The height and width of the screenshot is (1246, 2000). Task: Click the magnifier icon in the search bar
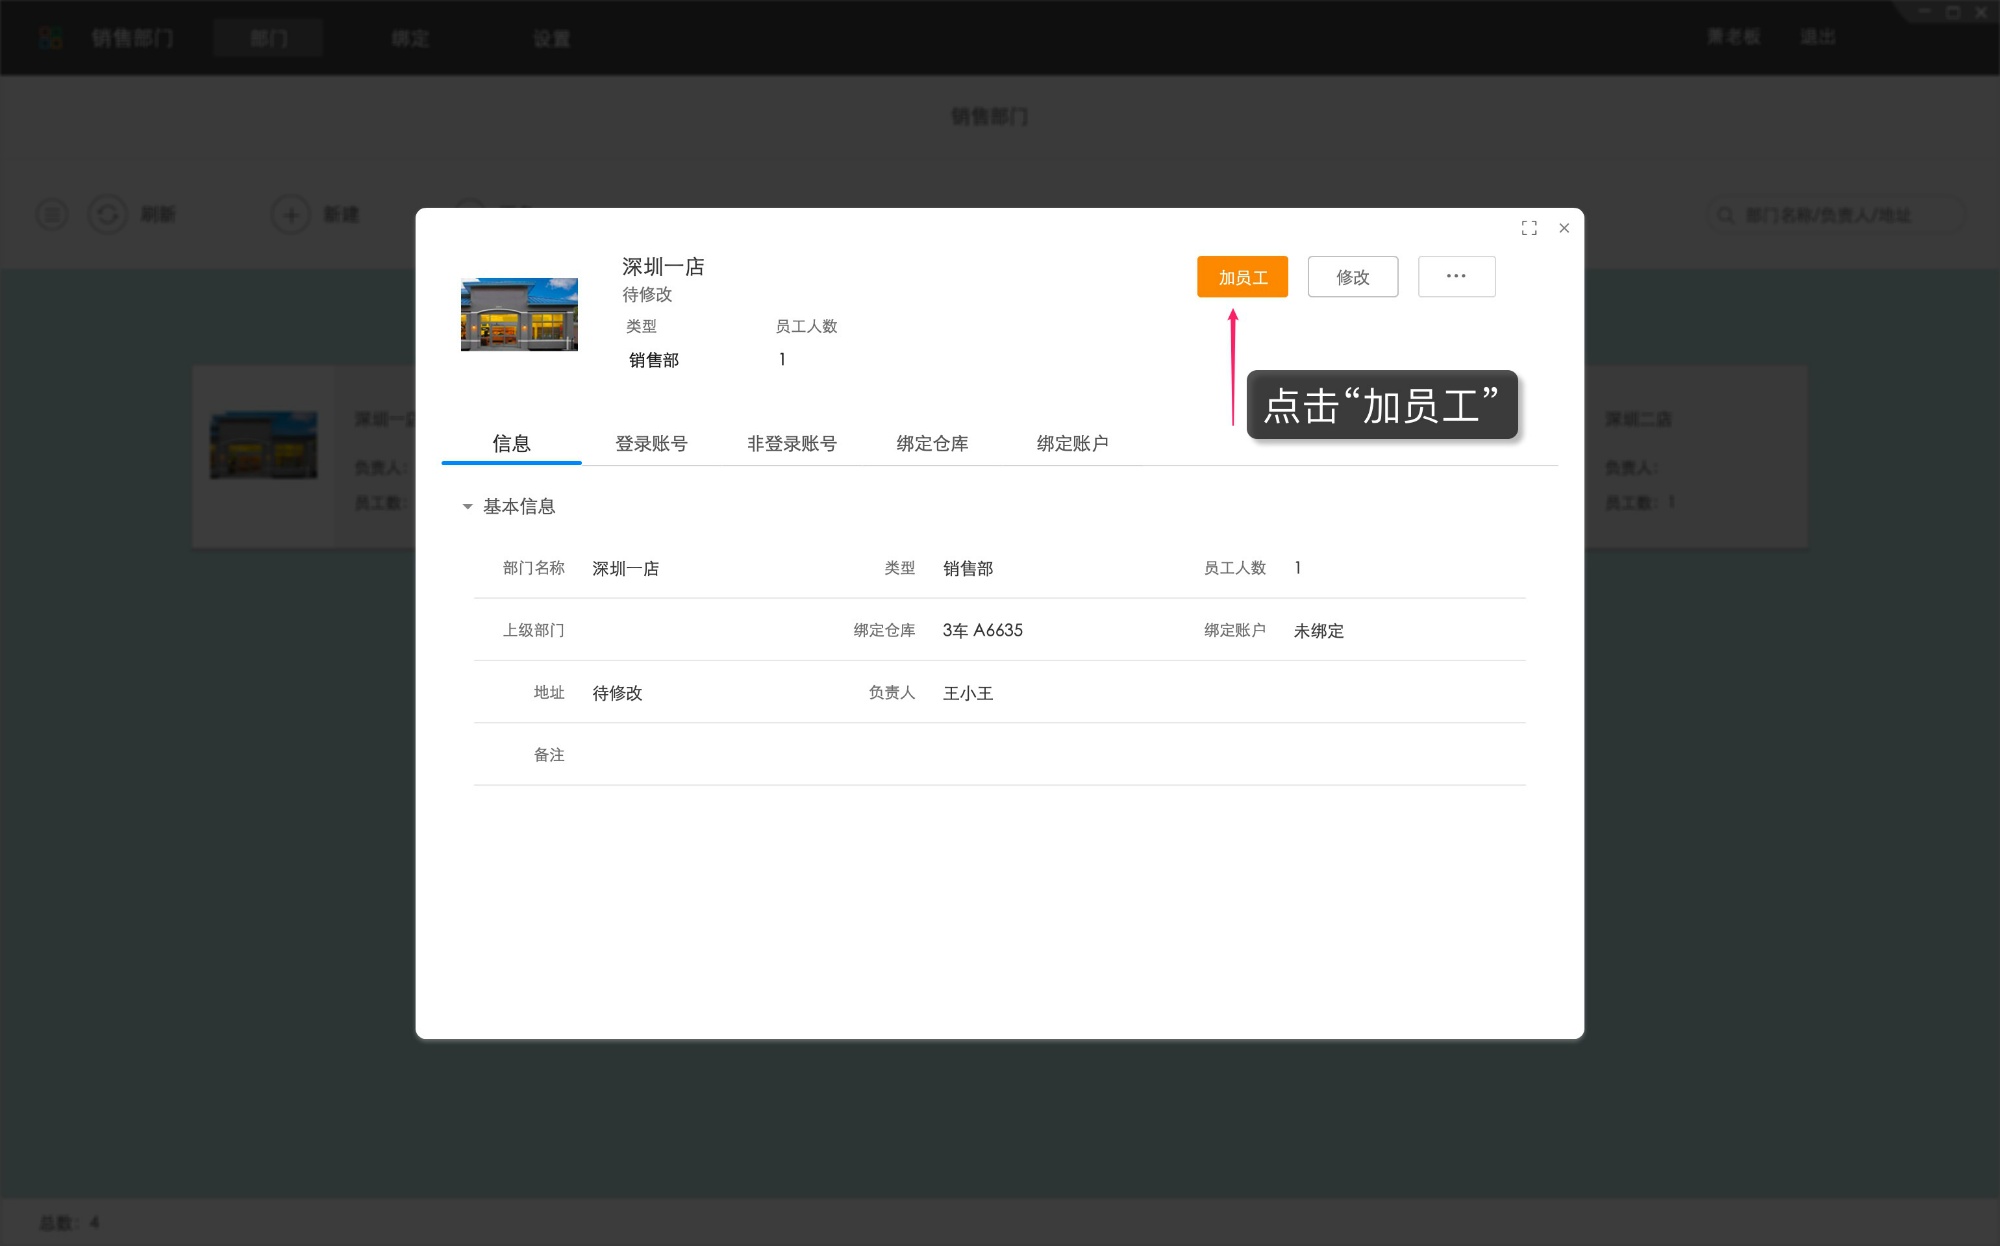point(1725,214)
